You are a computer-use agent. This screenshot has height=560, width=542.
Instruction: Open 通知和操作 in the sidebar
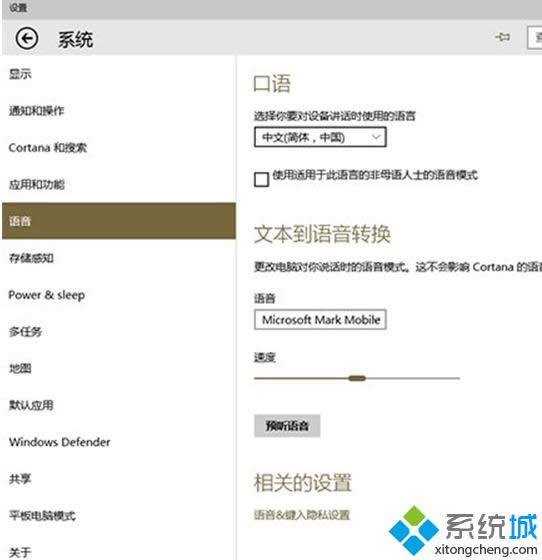(36, 111)
